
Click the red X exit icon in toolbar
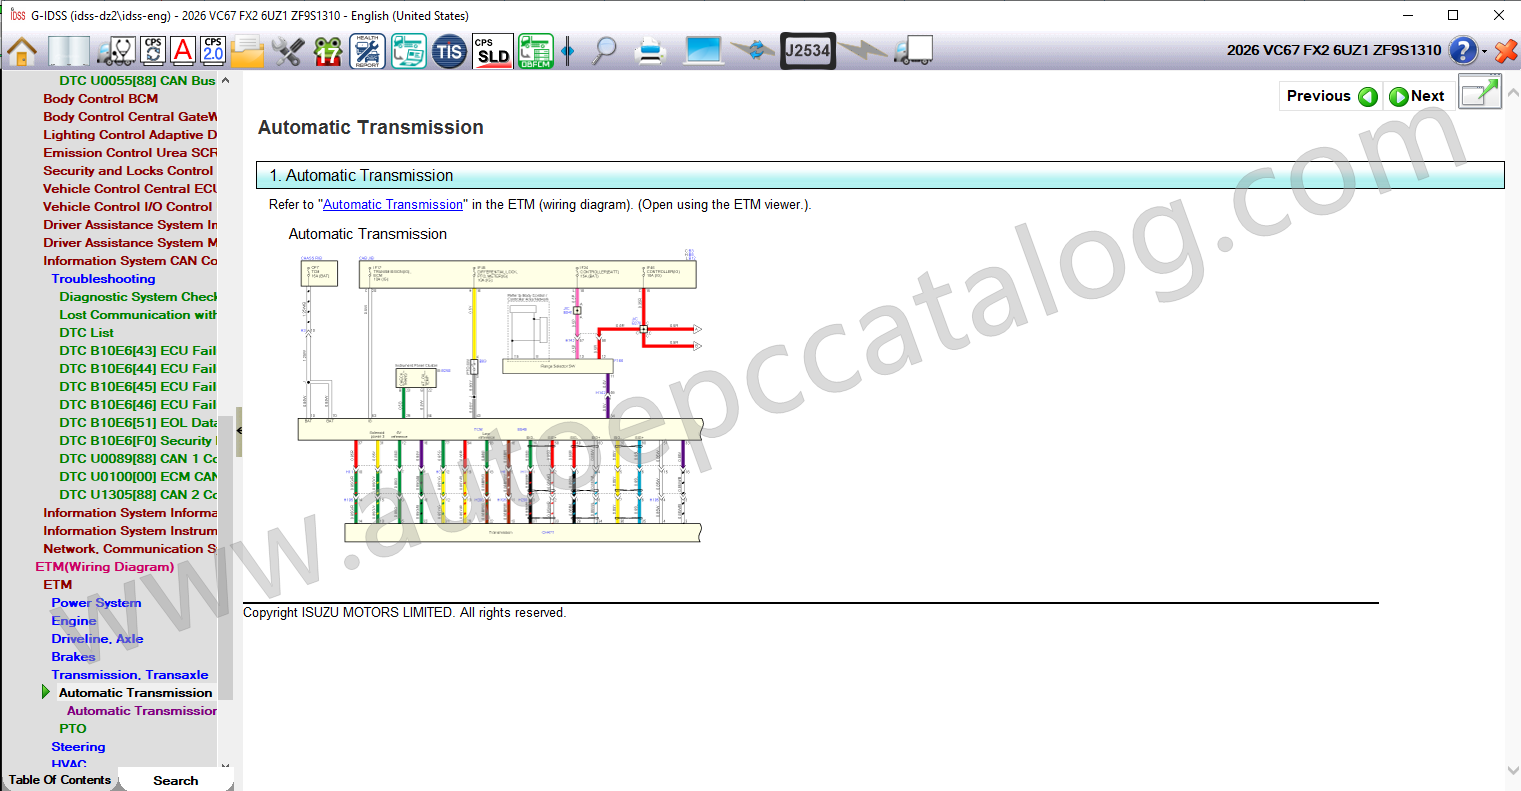click(x=1505, y=51)
